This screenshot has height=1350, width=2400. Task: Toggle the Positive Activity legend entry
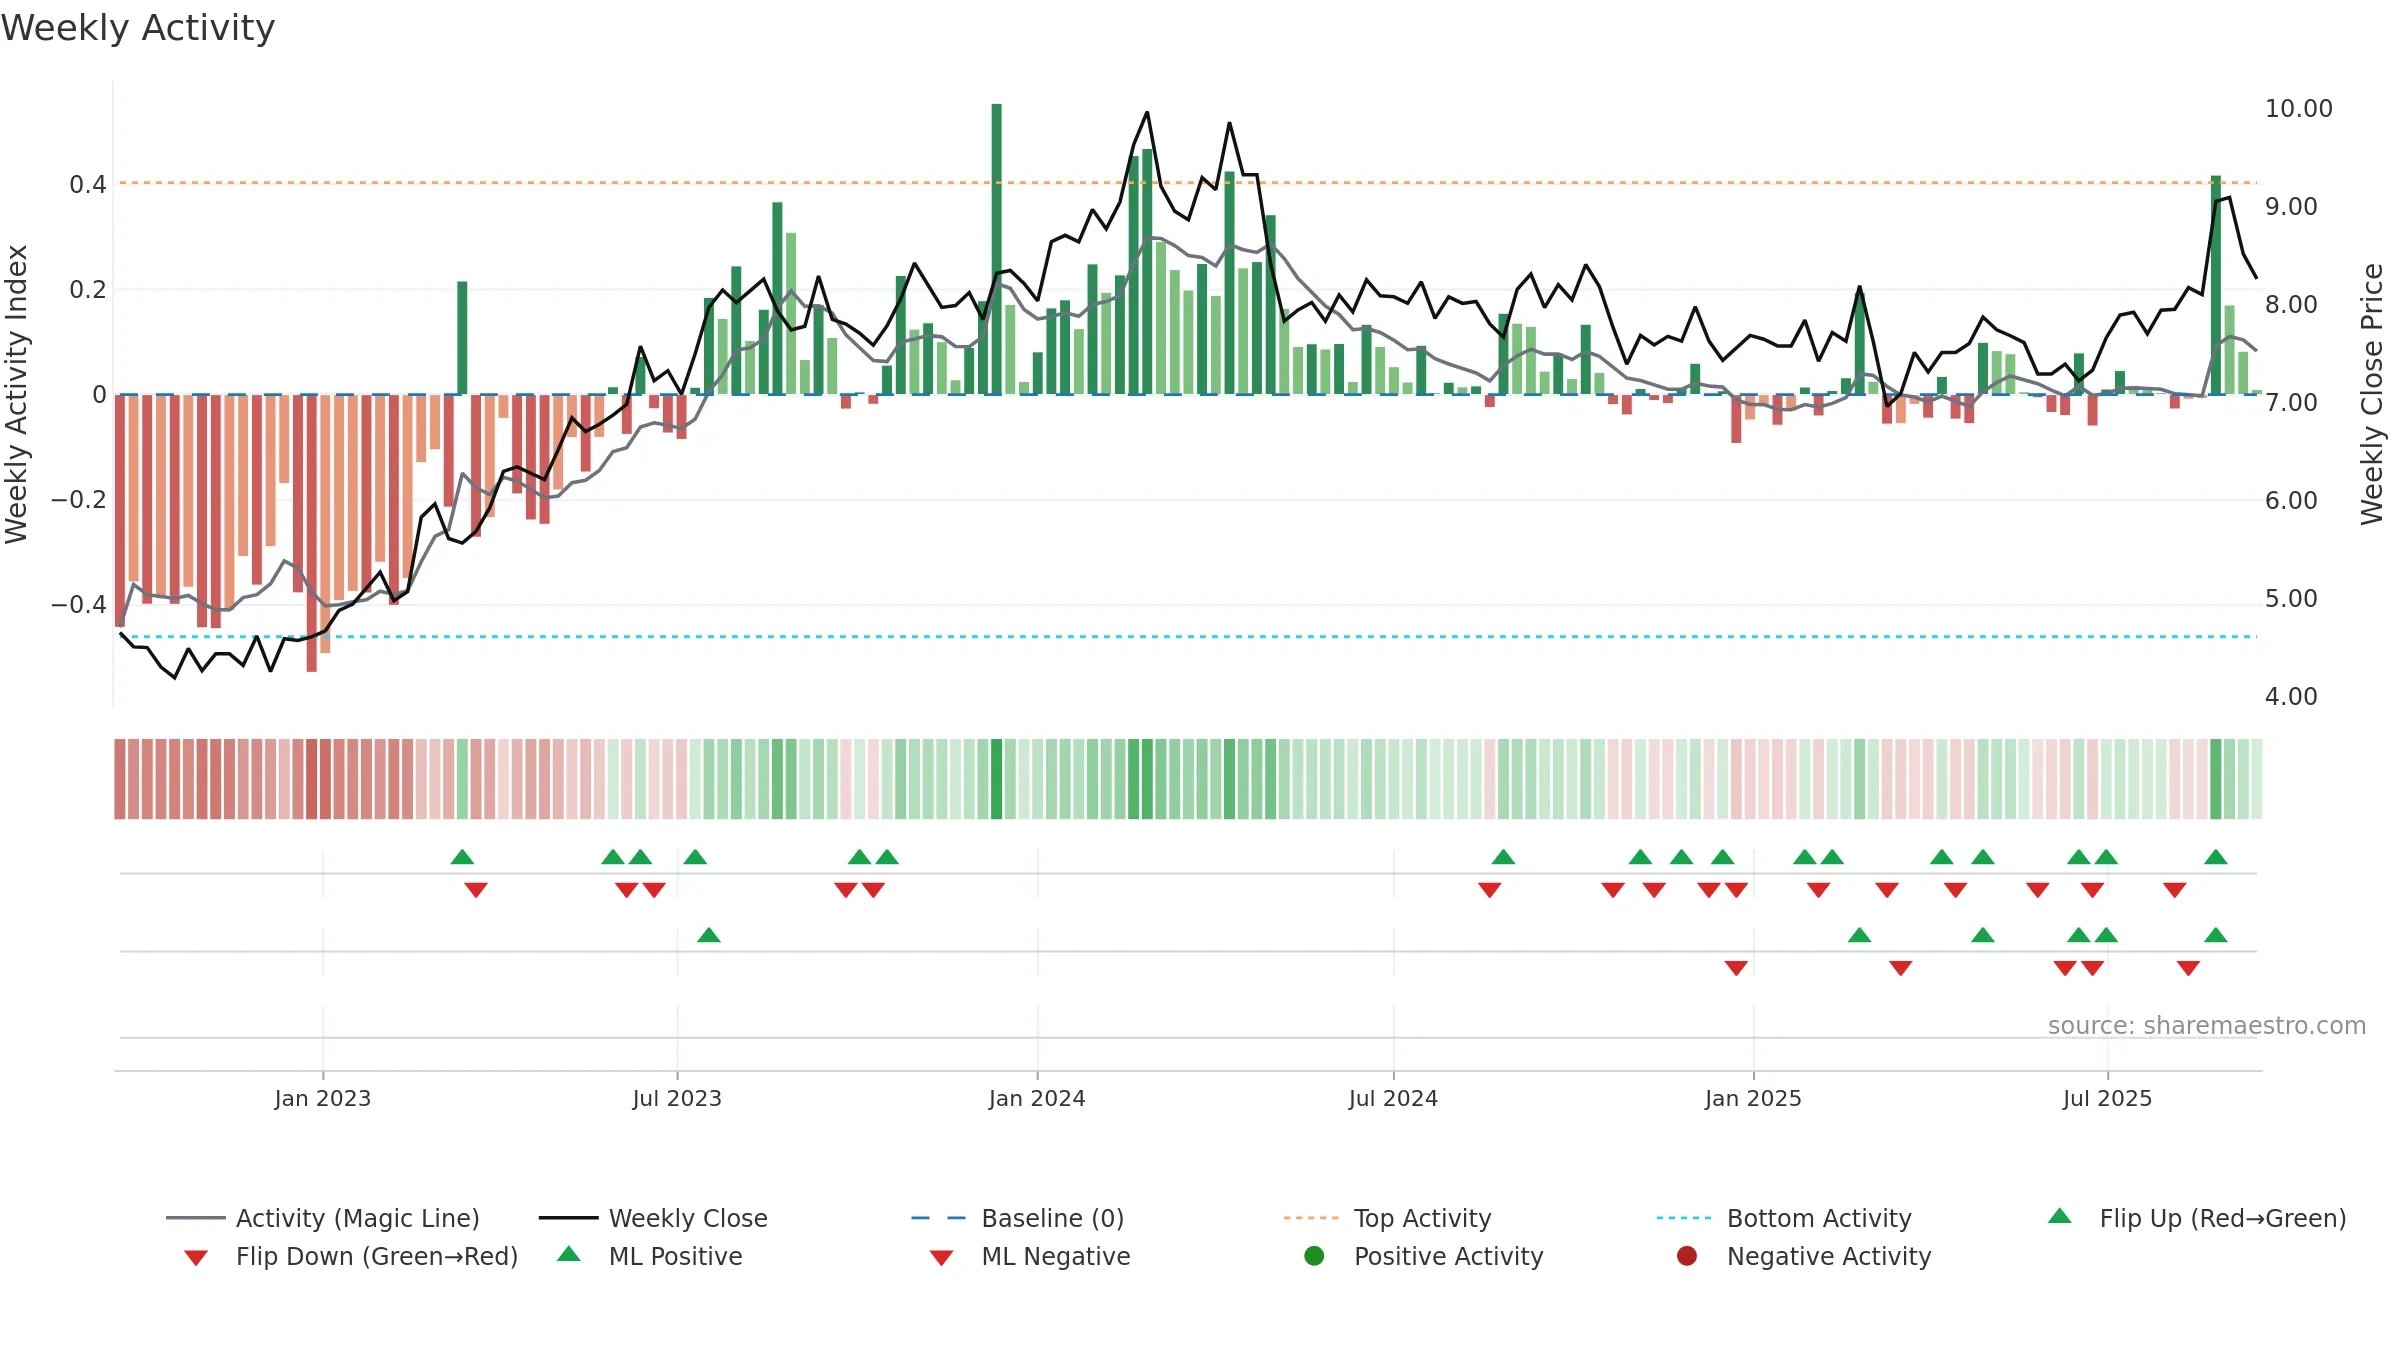(x=1424, y=1256)
